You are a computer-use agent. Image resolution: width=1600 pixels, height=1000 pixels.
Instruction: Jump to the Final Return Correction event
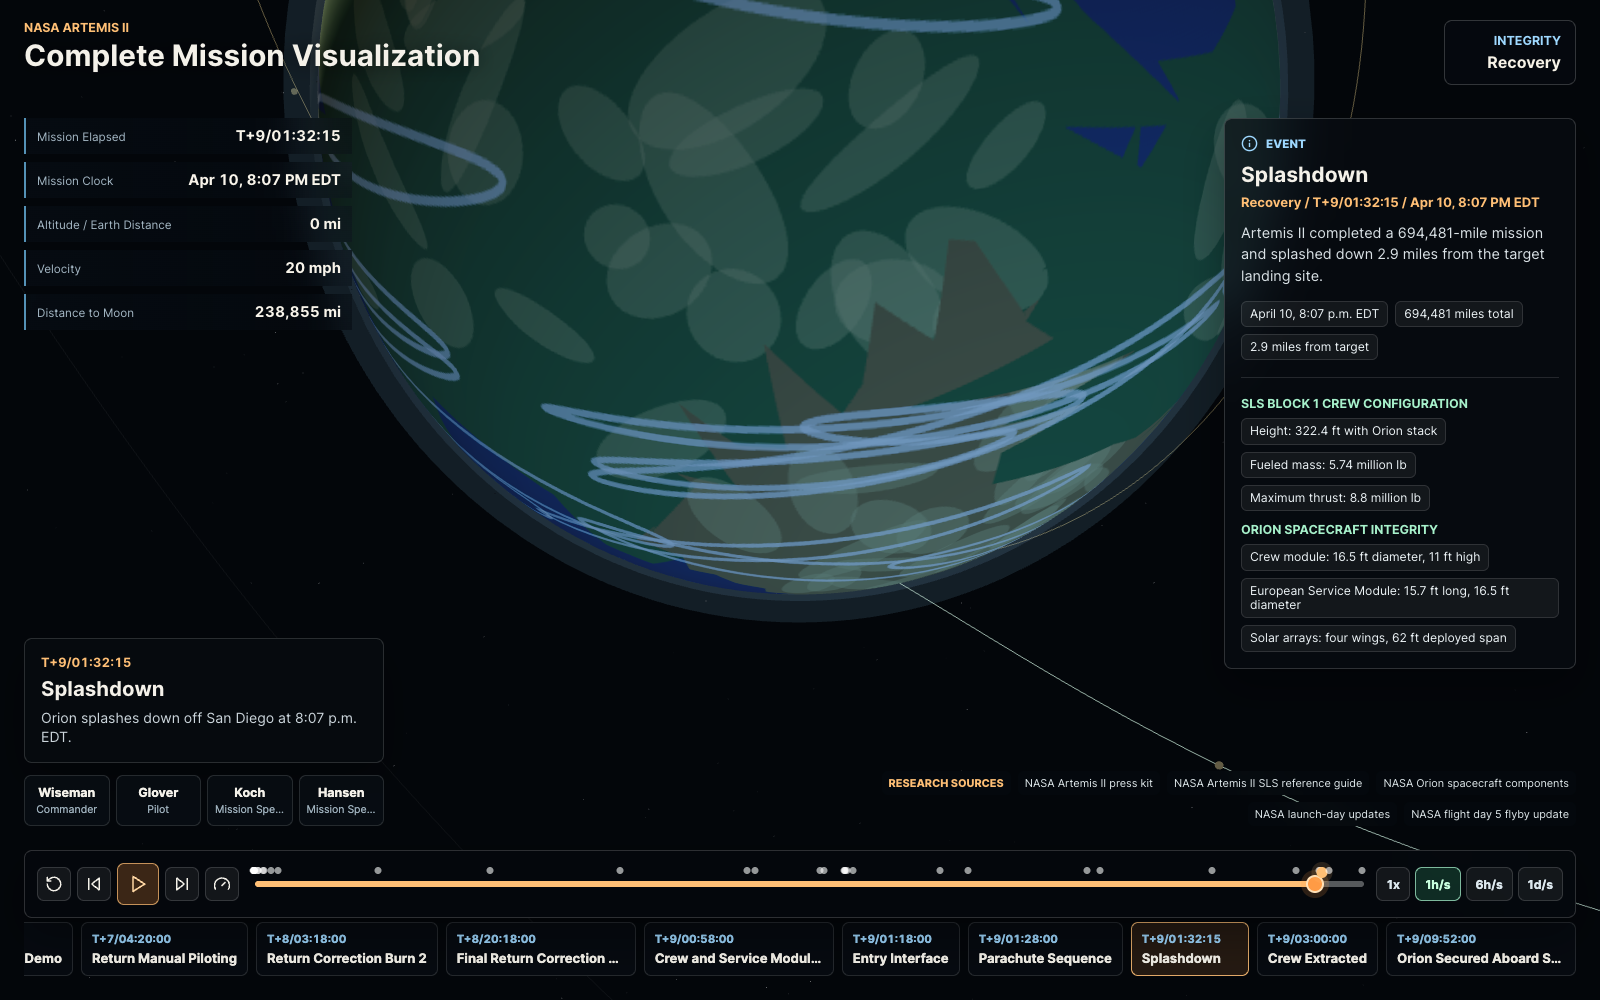[540, 949]
